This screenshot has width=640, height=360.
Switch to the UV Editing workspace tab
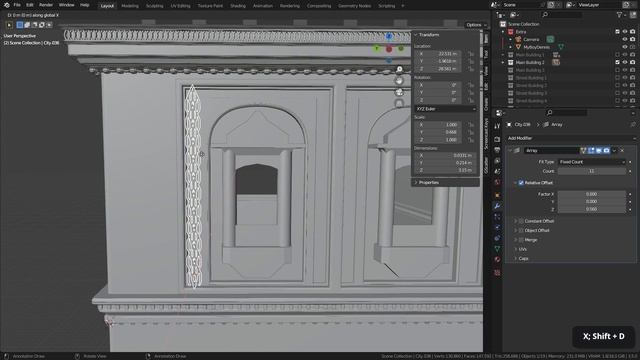pyautogui.click(x=180, y=6)
